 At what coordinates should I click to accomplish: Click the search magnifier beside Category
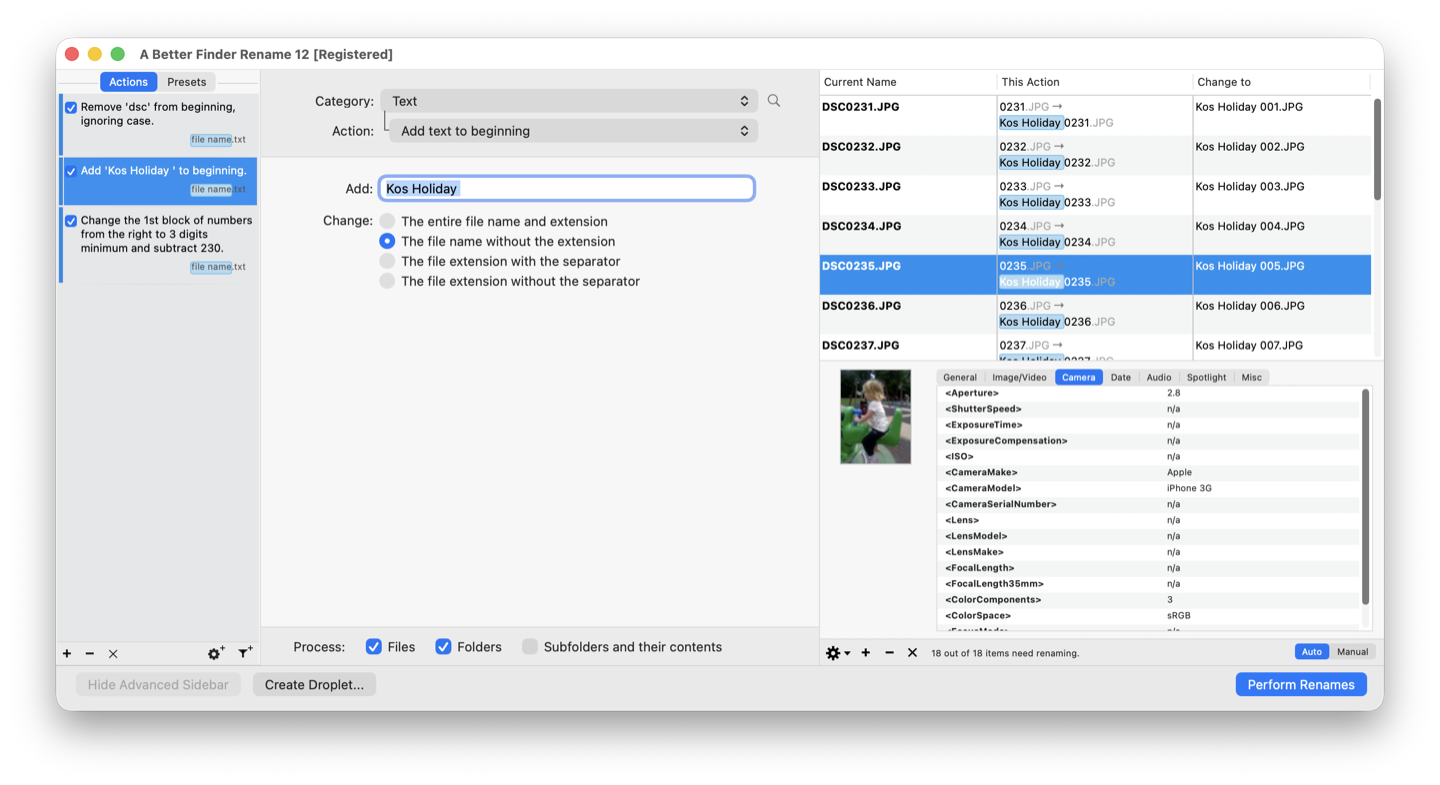774,101
